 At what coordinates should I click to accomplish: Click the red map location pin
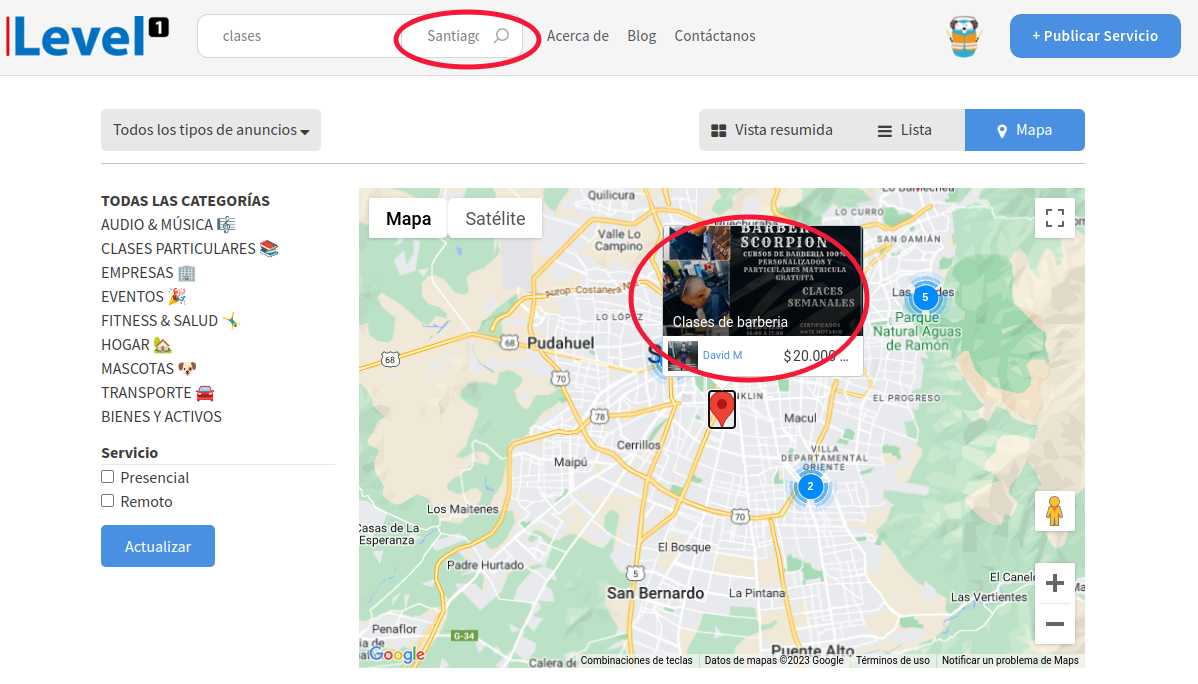pyautogui.click(x=721, y=408)
